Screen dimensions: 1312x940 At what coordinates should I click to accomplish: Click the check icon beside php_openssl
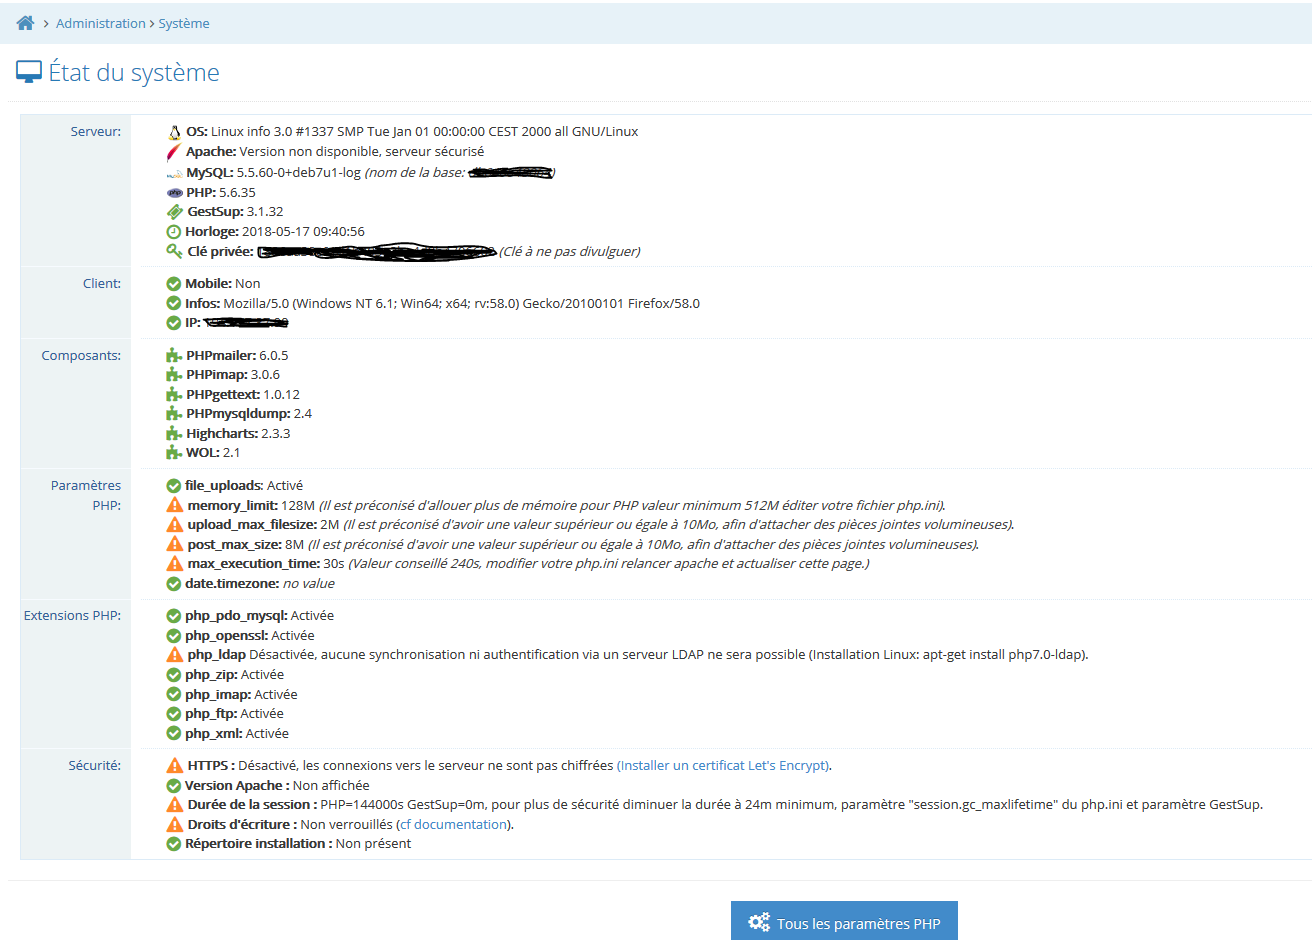pyautogui.click(x=173, y=636)
